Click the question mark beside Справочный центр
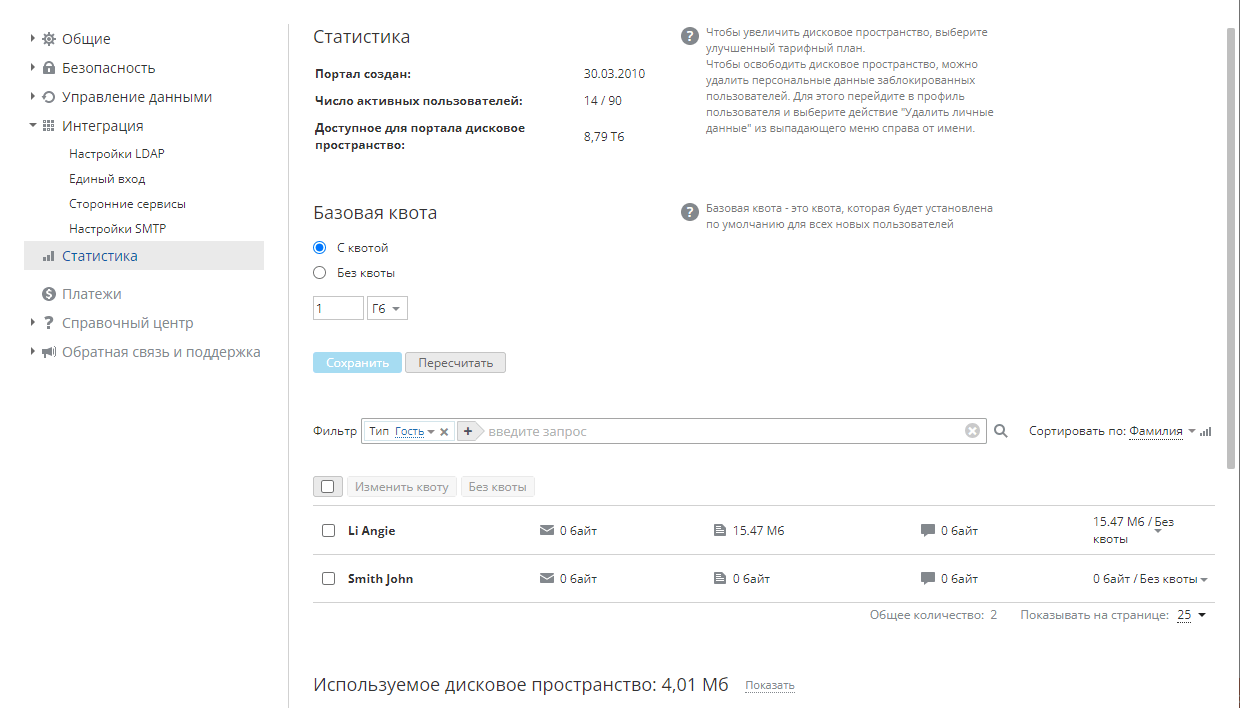Image resolution: width=1240 pixels, height=708 pixels. 48,323
